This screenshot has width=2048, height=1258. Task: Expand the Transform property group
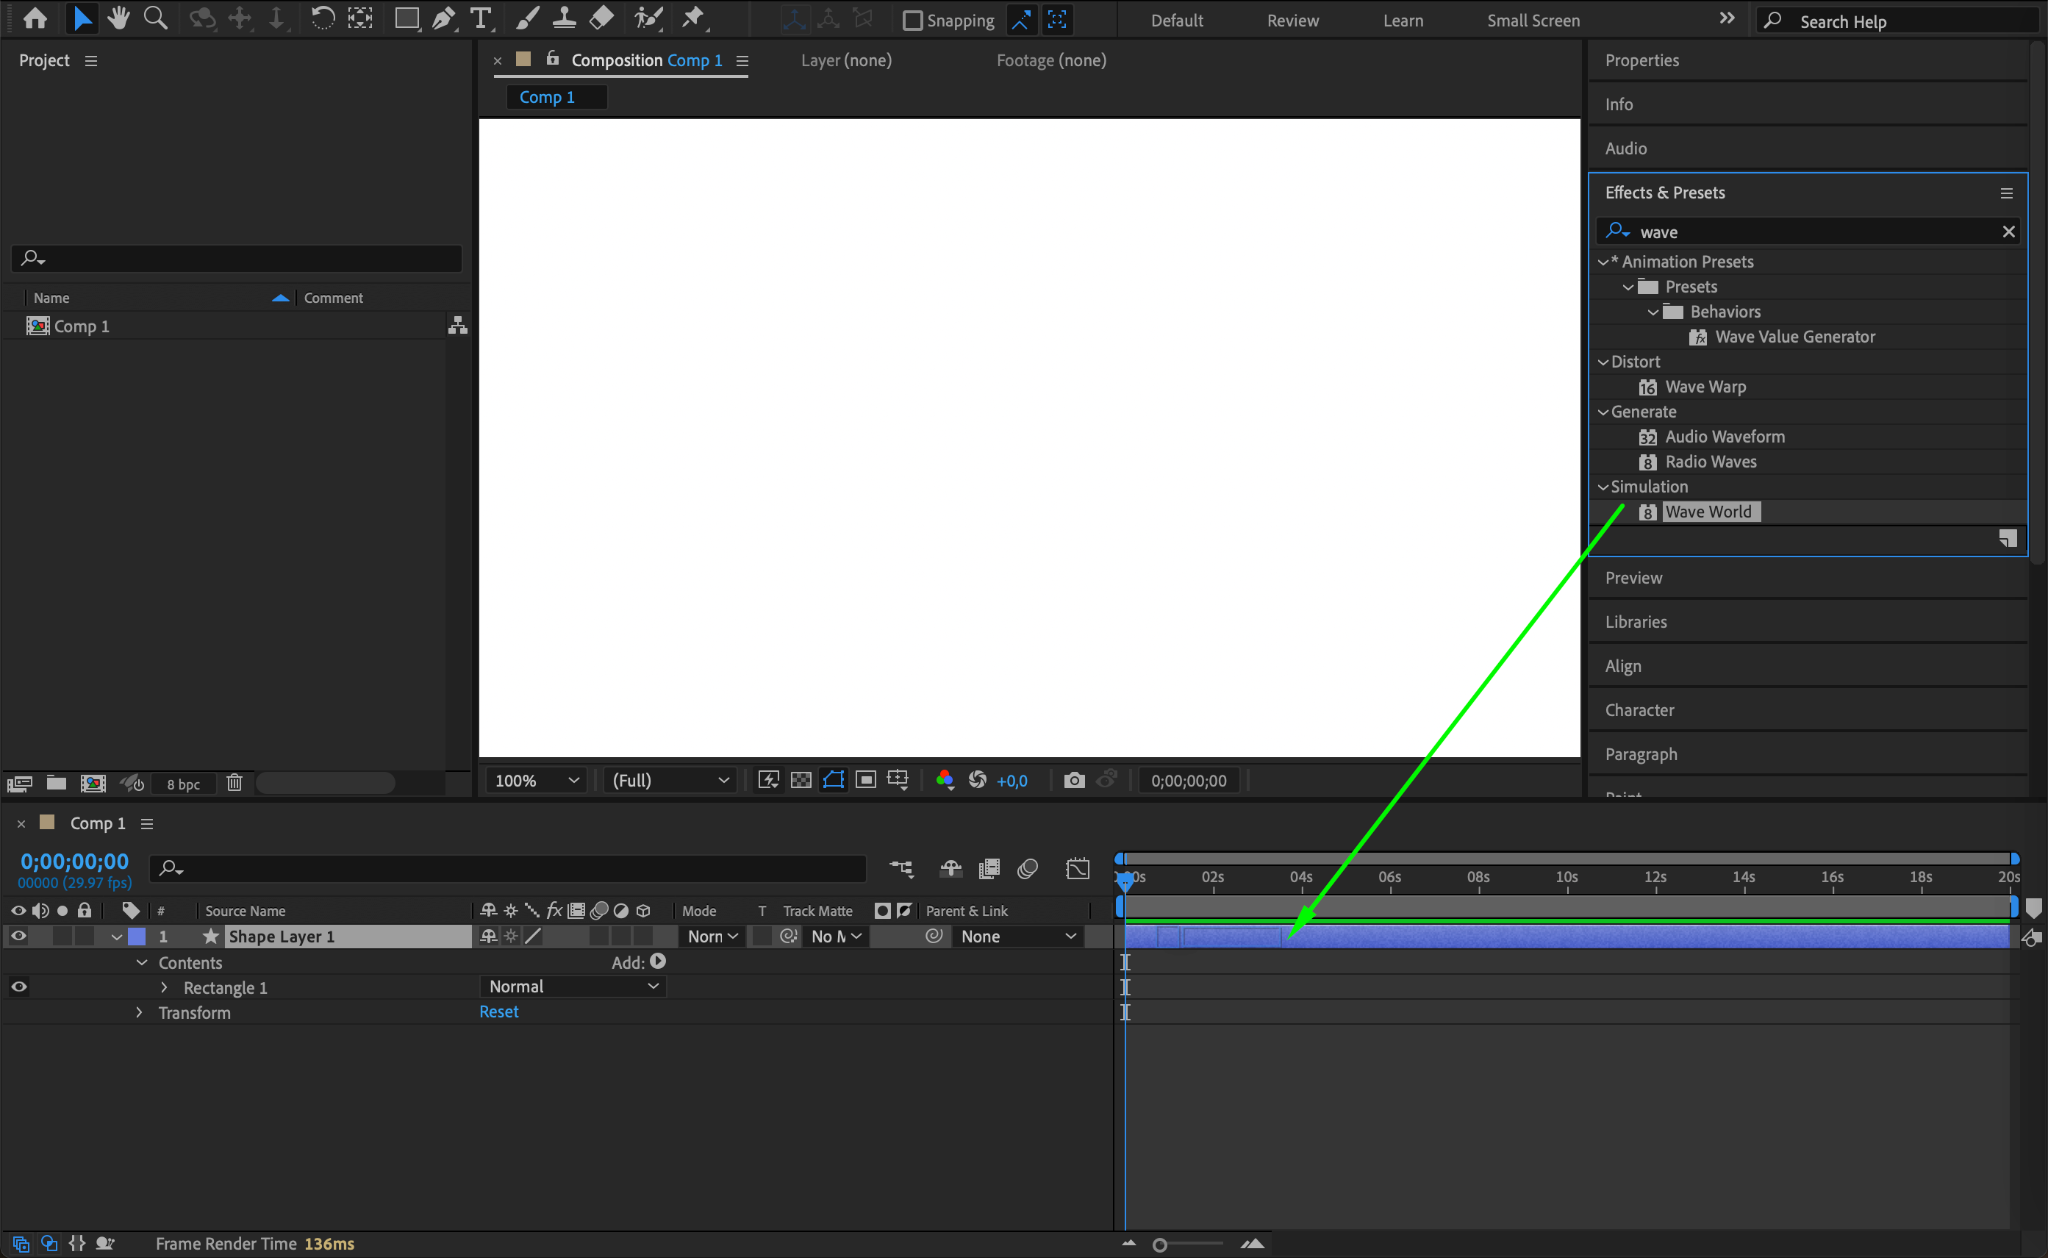[x=140, y=1013]
